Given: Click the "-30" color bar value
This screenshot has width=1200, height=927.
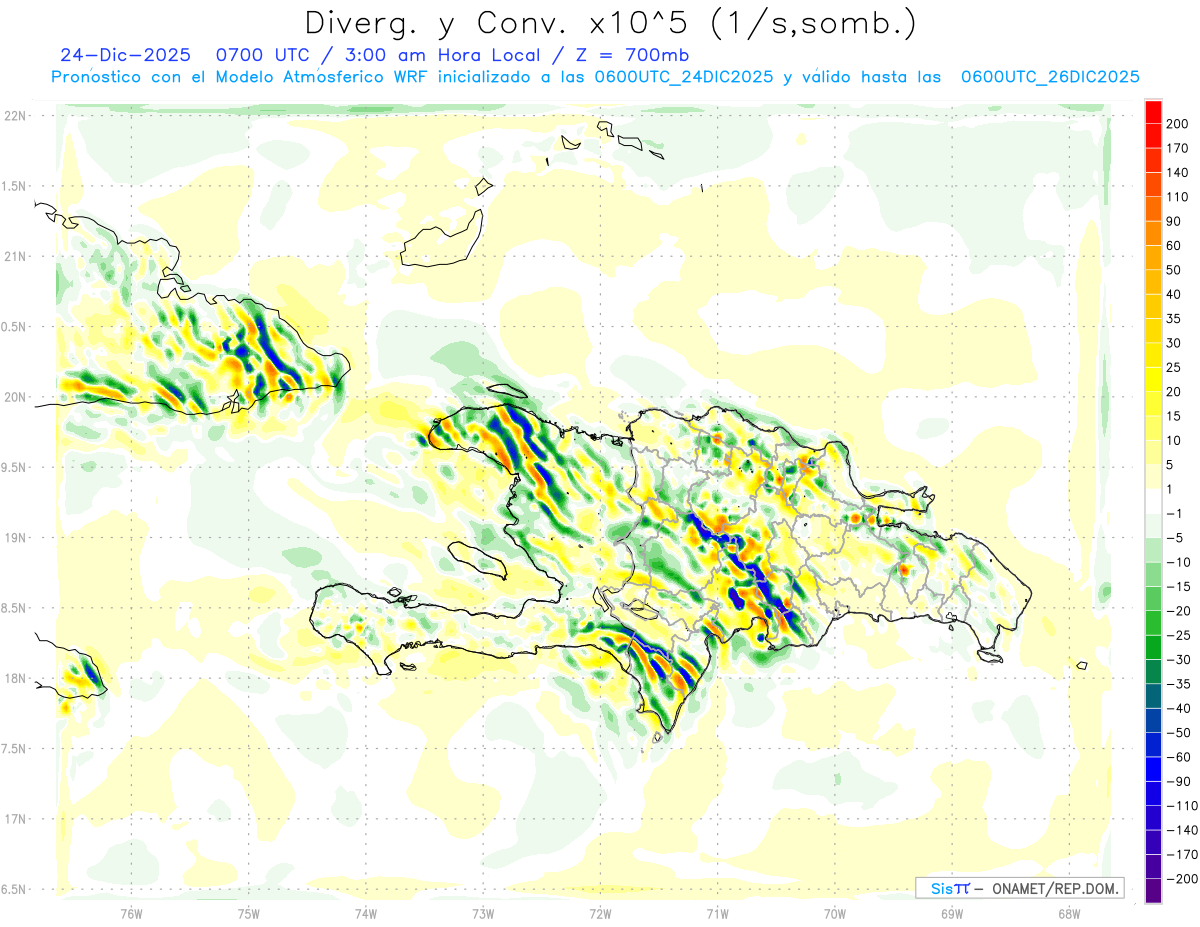Looking at the screenshot, I should tap(1180, 660).
